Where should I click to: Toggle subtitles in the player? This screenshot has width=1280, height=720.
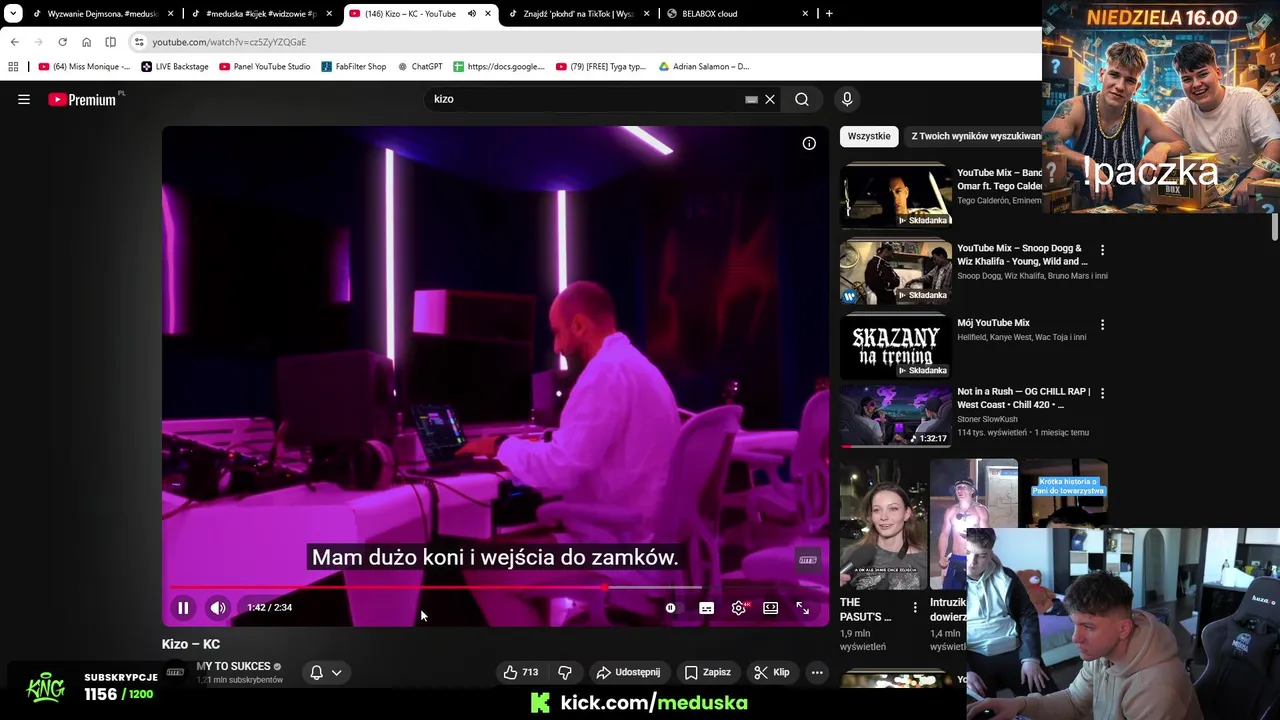(x=706, y=608)
